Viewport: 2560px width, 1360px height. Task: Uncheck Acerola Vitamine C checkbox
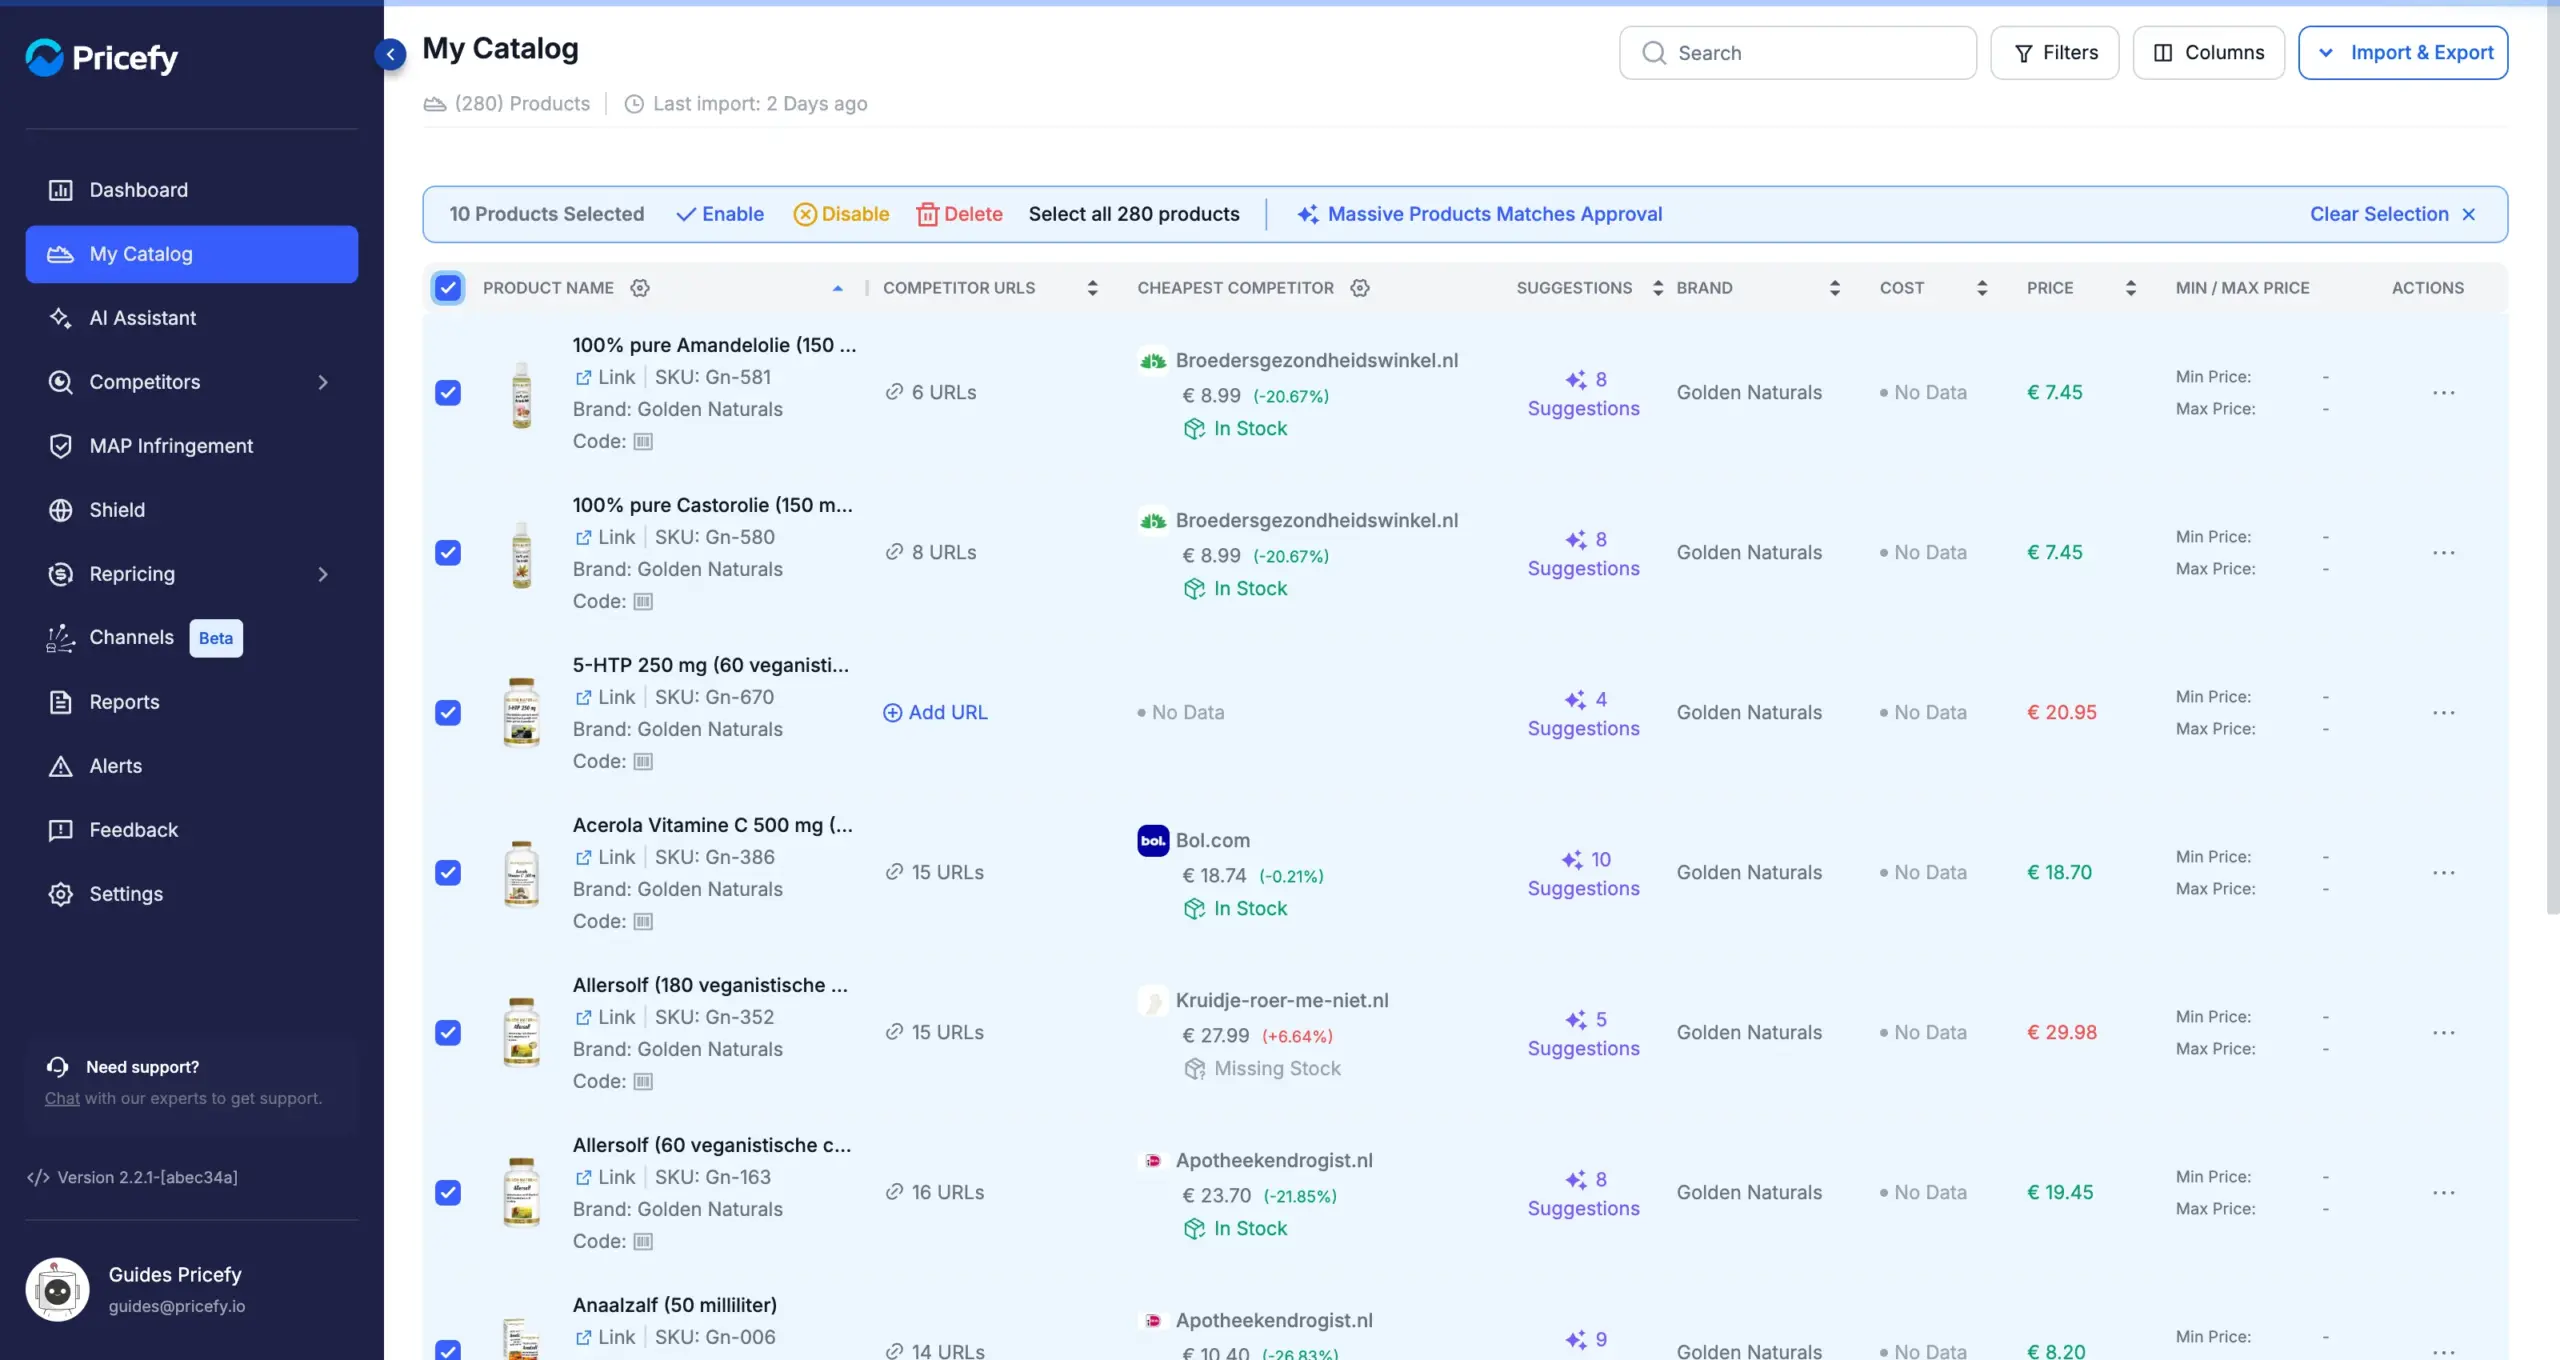coord(448,873)
